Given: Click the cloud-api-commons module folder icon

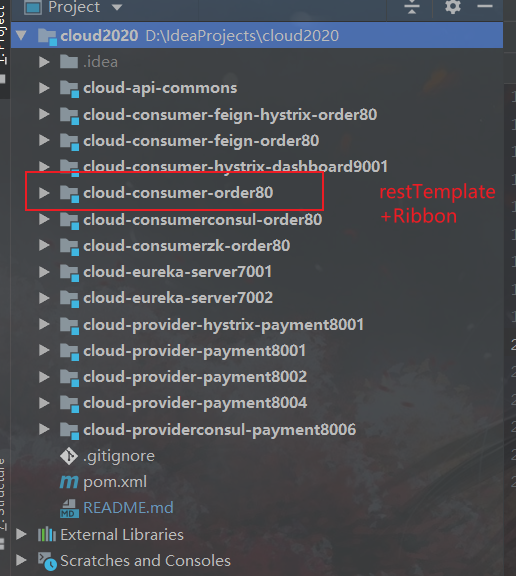Looking at the screenshot, I should pos(69,89).
